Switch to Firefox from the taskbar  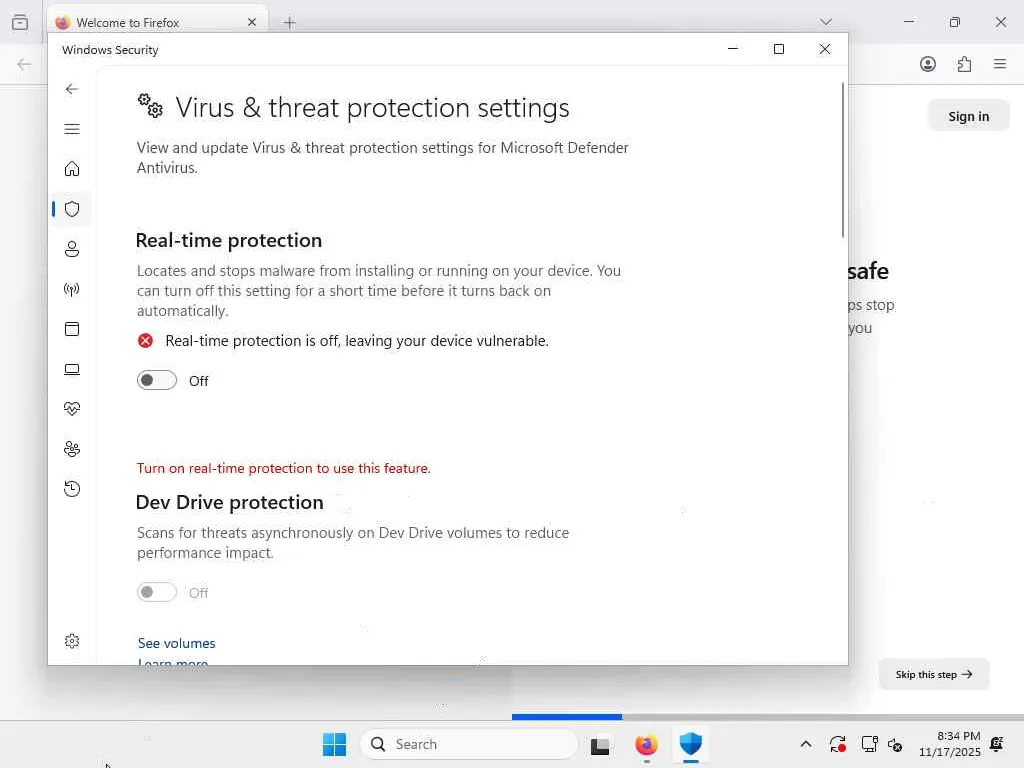(x=647, y=745)
